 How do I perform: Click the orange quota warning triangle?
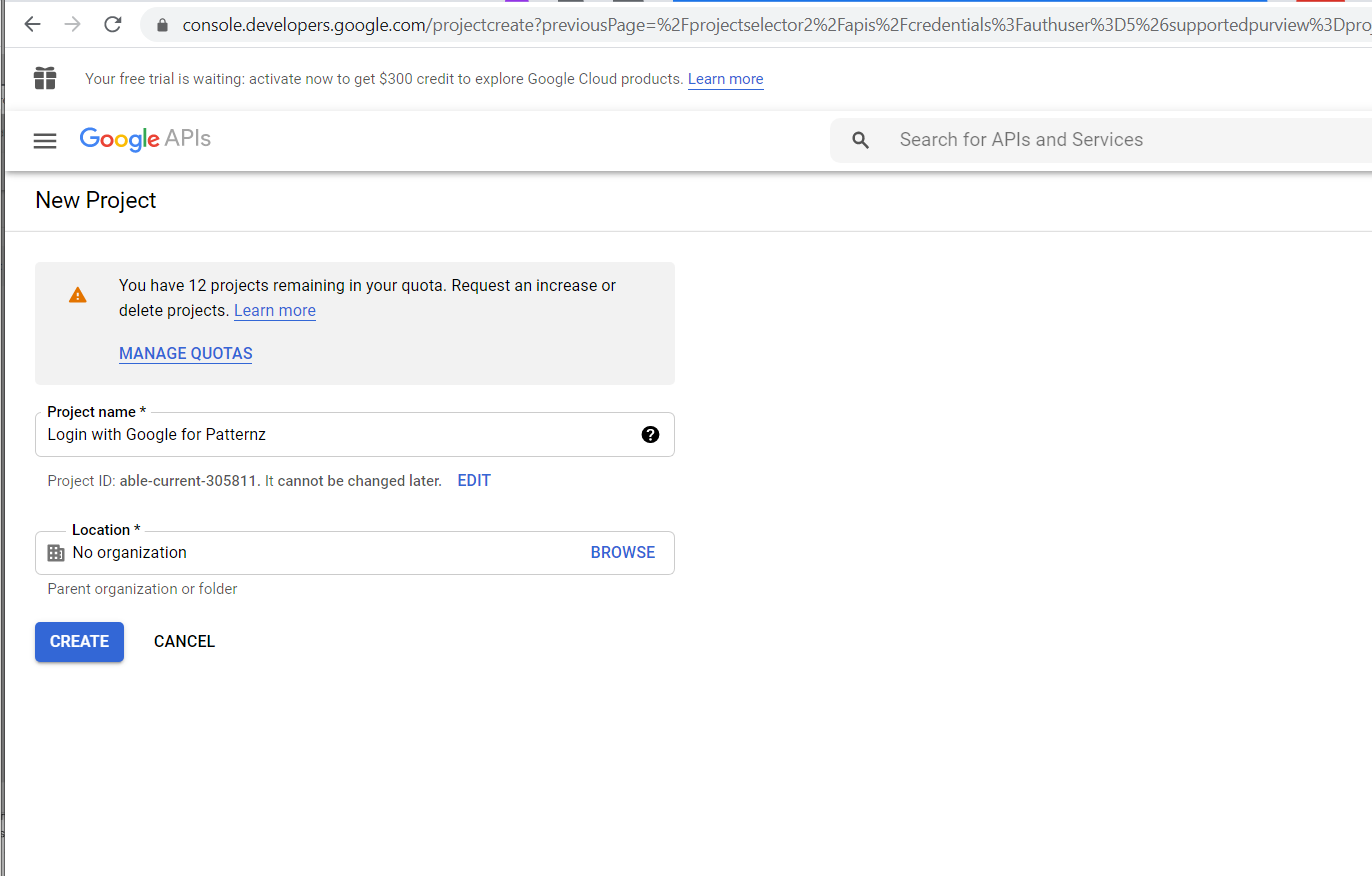pos(77,295)
